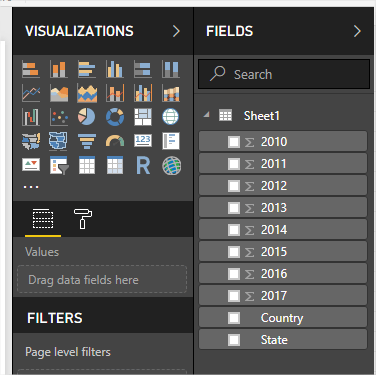Select the 100% Stacked bar chart visual
The image size is (376, 375).
click(x=143, y=69)
